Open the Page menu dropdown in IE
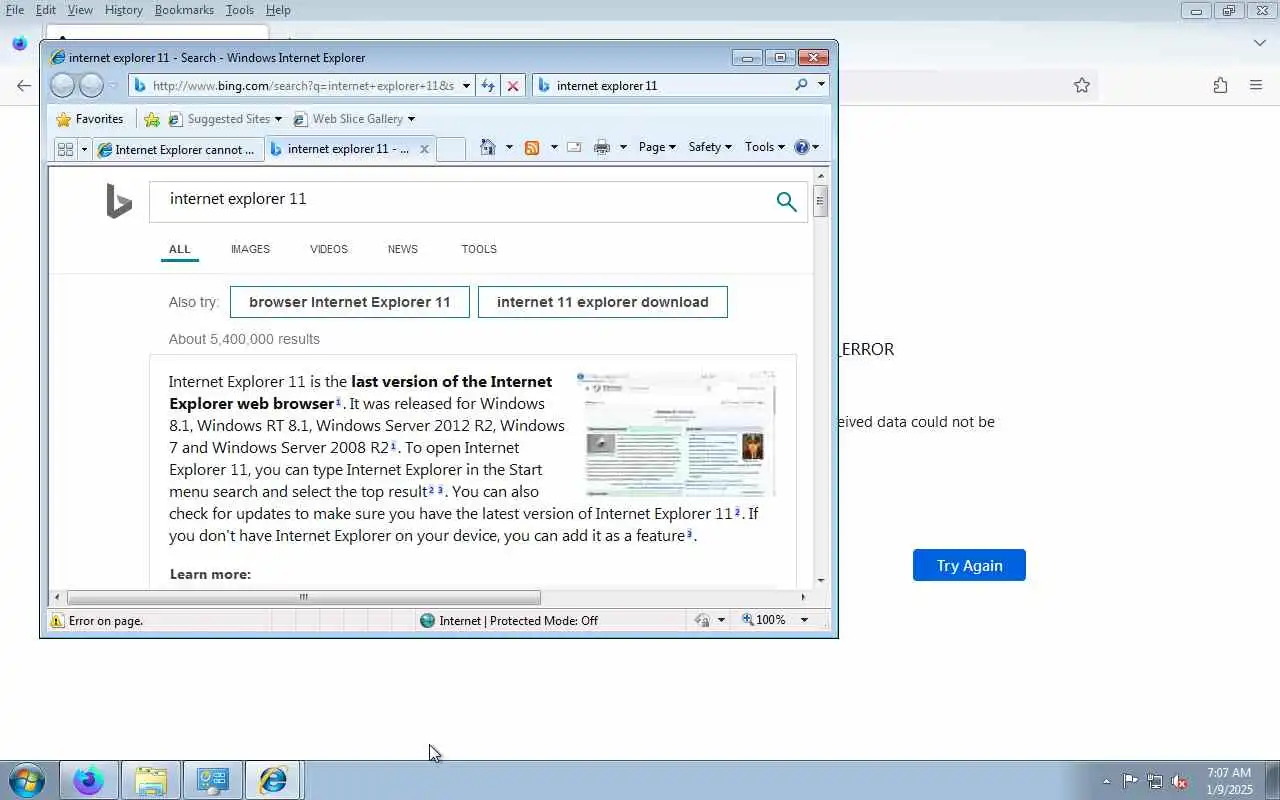 click(657, 147)
